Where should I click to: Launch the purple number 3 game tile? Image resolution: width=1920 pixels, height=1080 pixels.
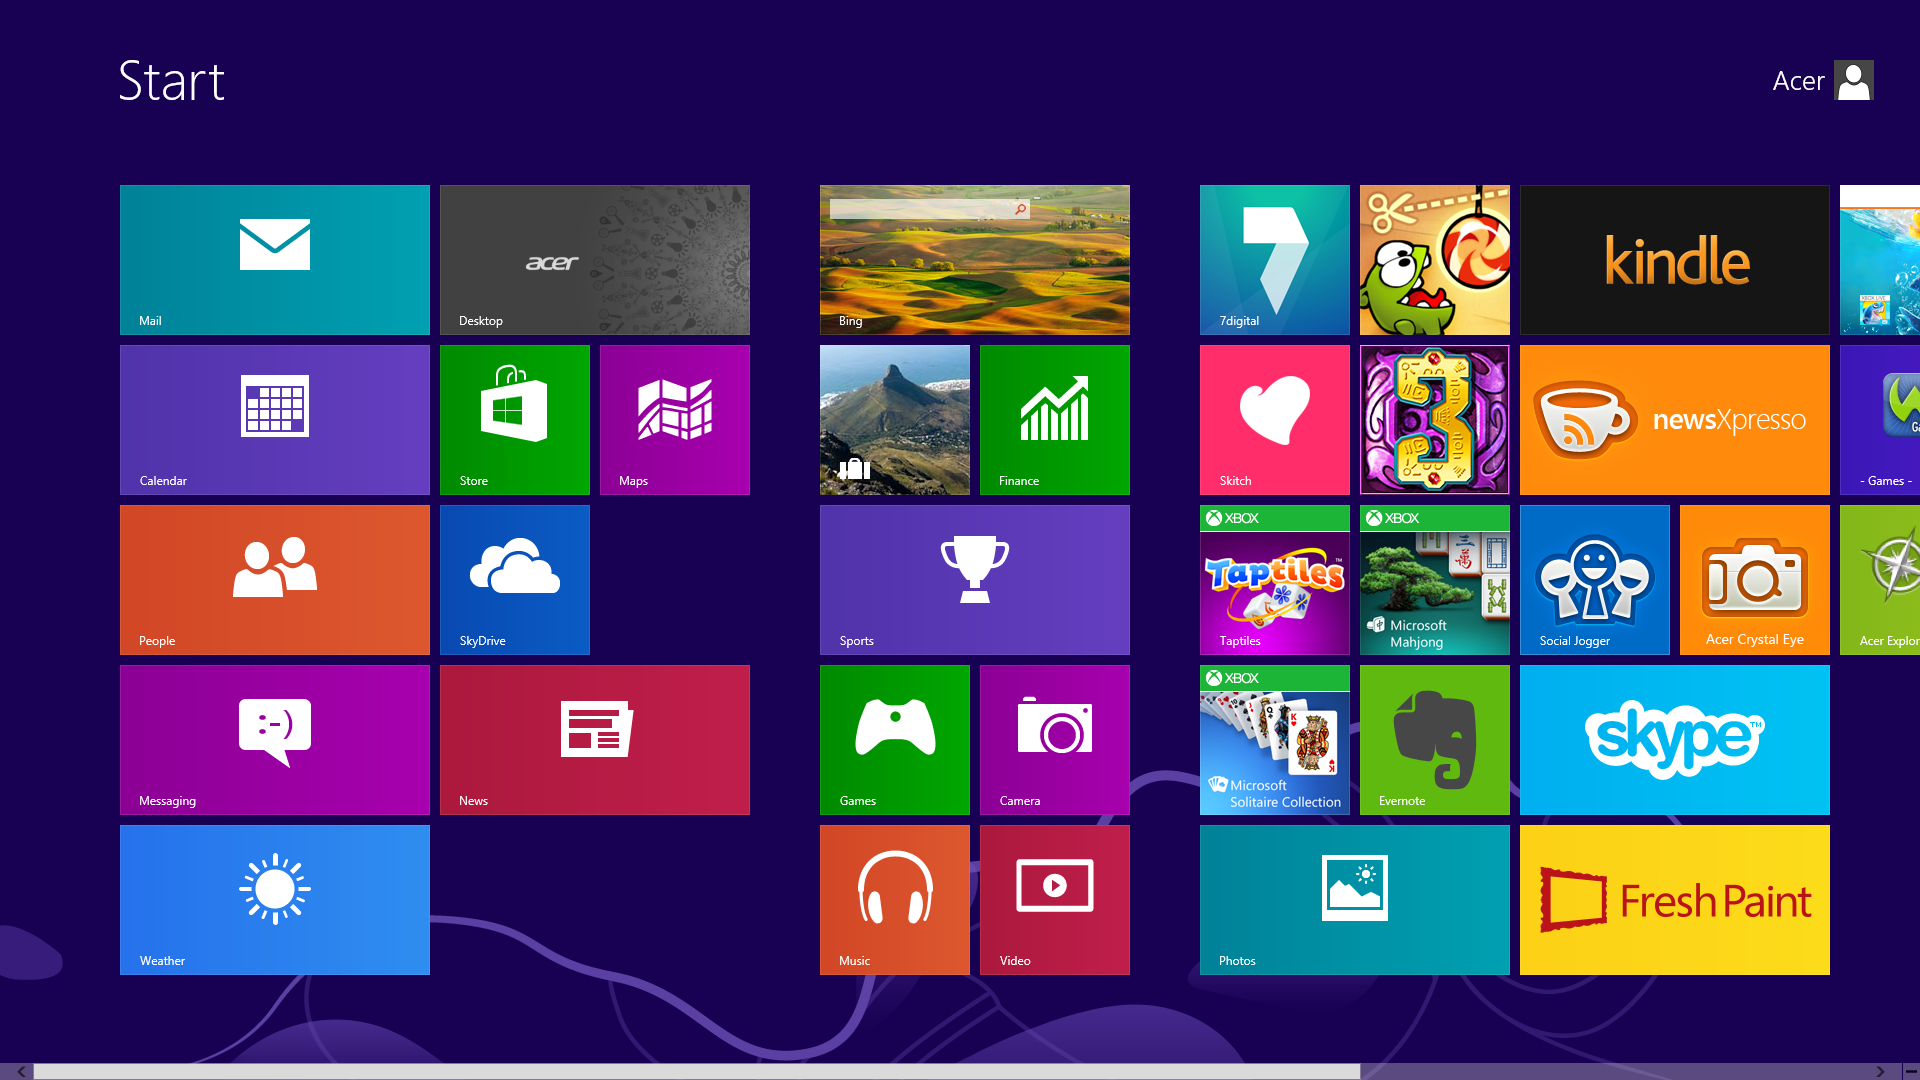1435,420
